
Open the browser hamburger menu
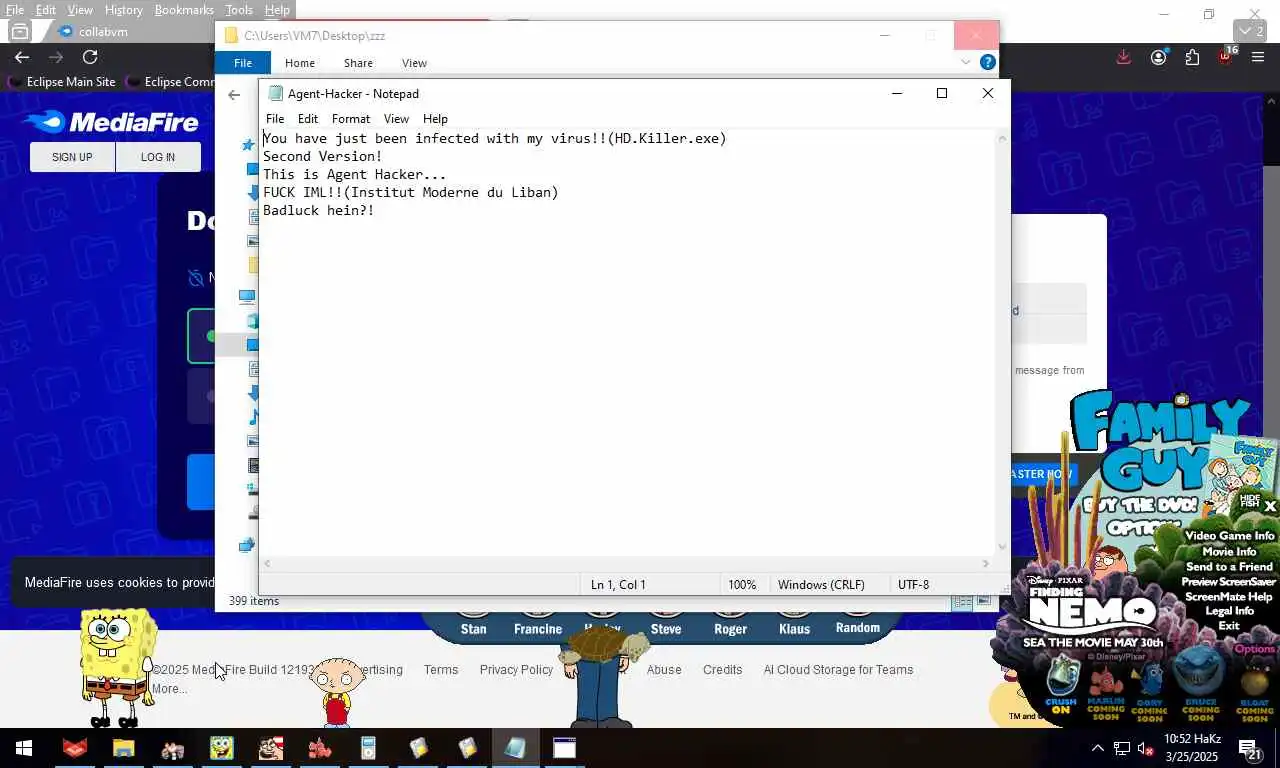[x=1258, y=57]
